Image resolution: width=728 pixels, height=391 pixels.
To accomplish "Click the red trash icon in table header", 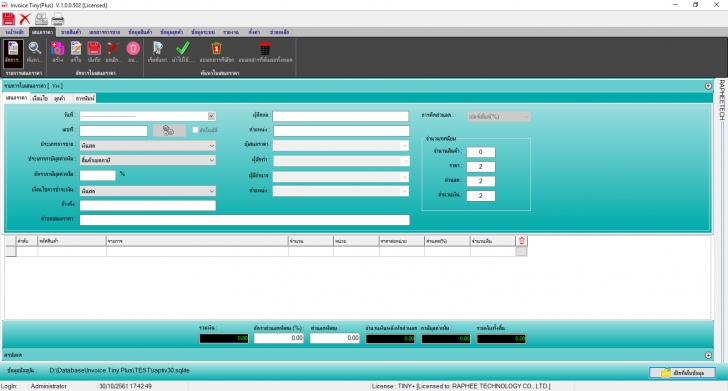I will point(521,241).
